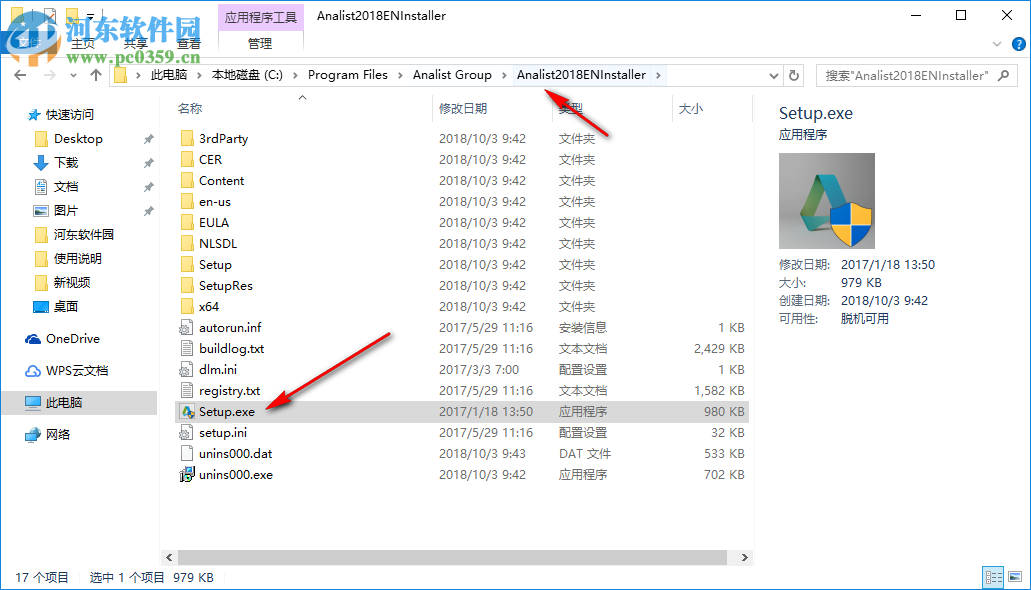Select the autorun.inf file icon
This screenshot has width=1031, height=590.
(x=187, y=328)
